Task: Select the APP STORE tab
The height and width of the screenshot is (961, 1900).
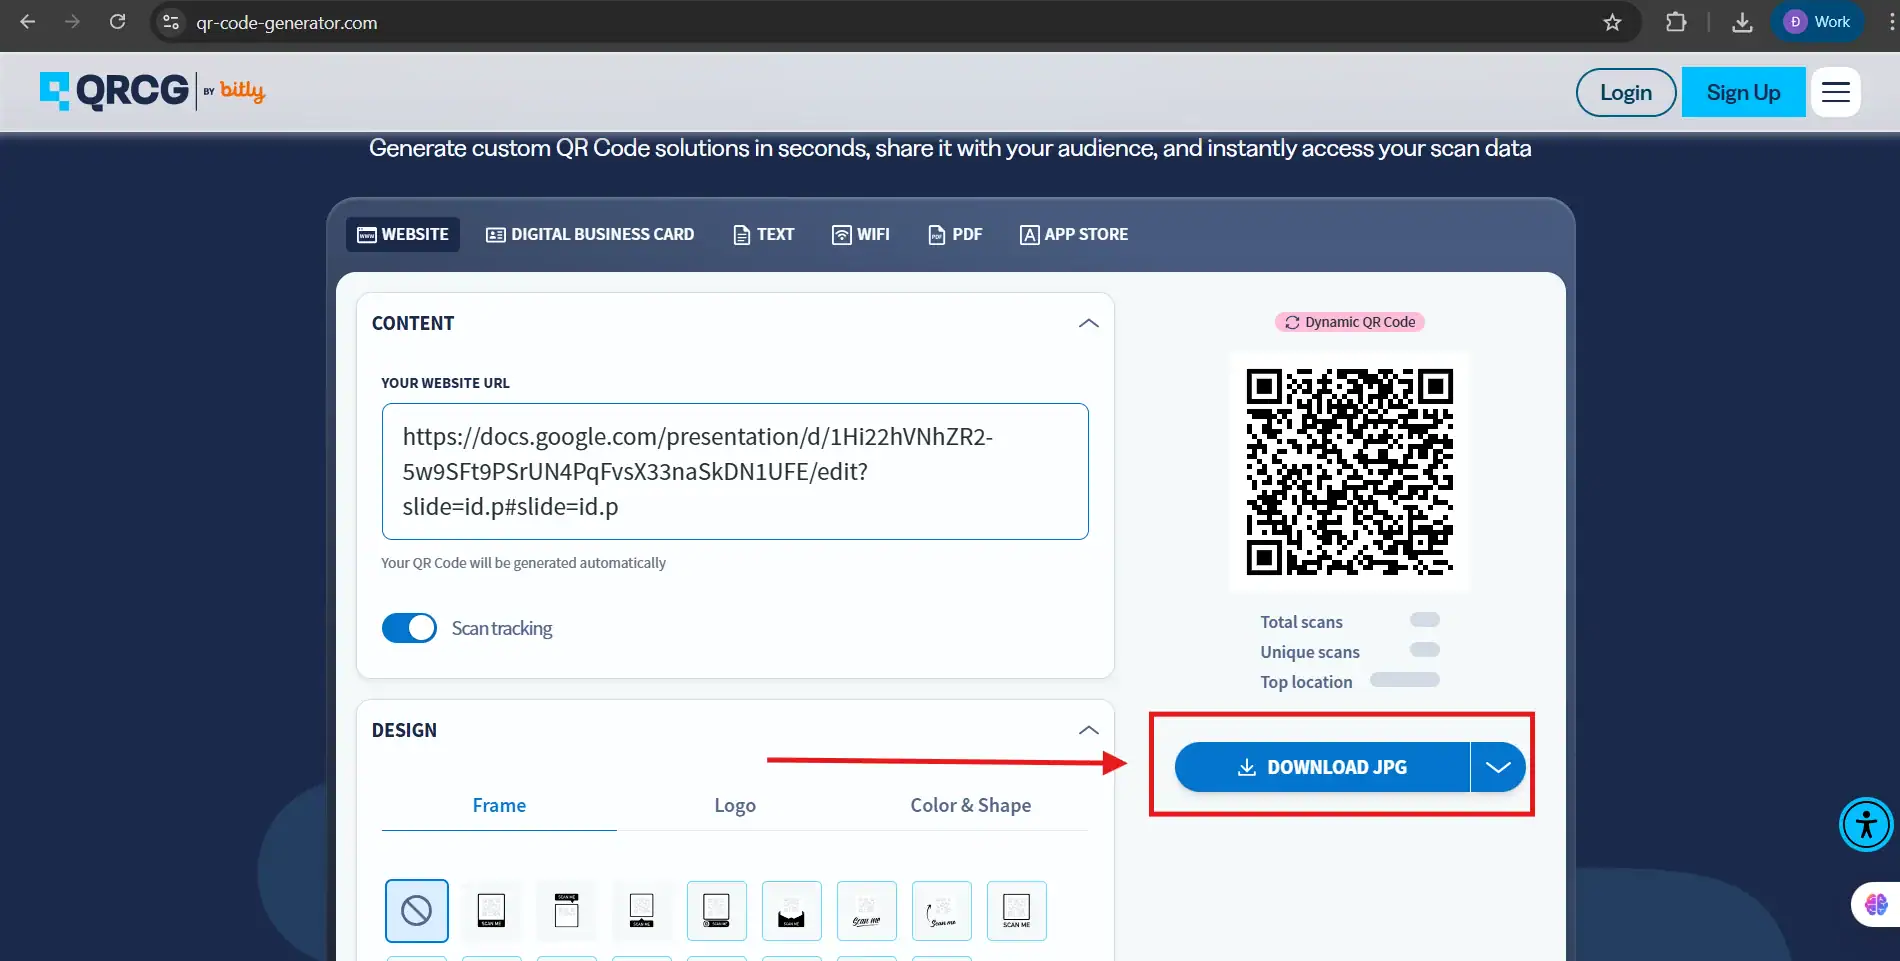Action: tap(1074, 234)
